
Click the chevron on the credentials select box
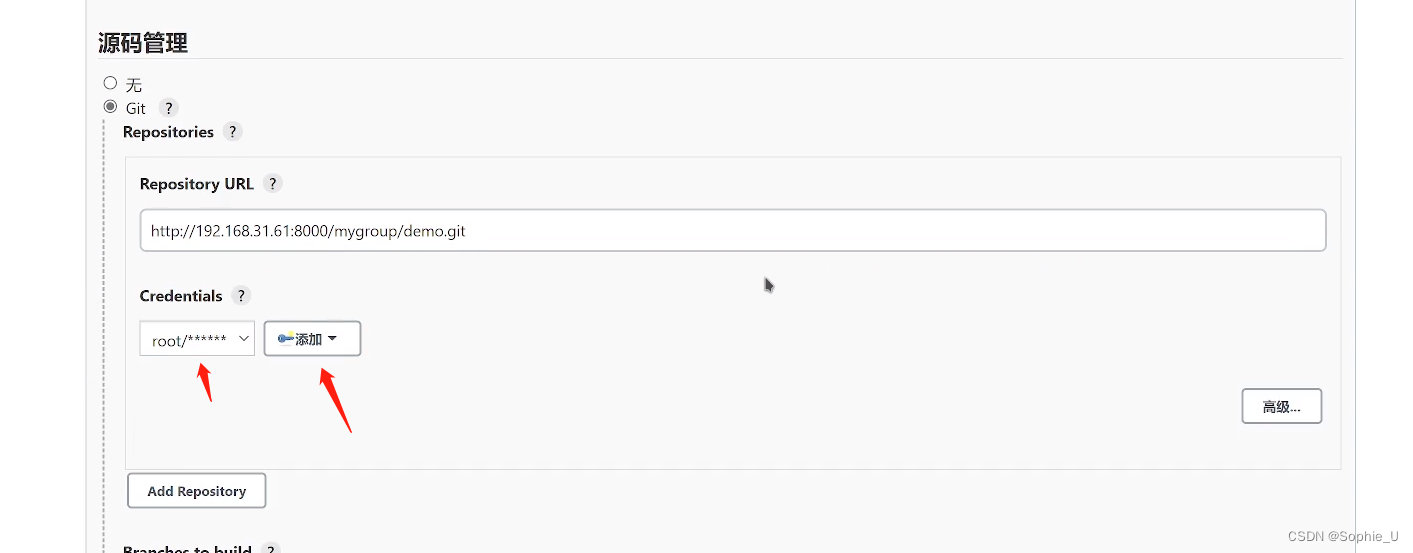tap(243, 340)
